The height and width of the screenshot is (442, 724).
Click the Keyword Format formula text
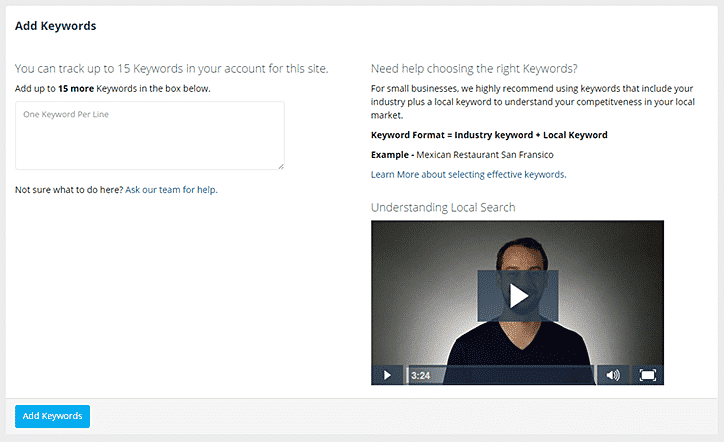click(x=489, y=135)
